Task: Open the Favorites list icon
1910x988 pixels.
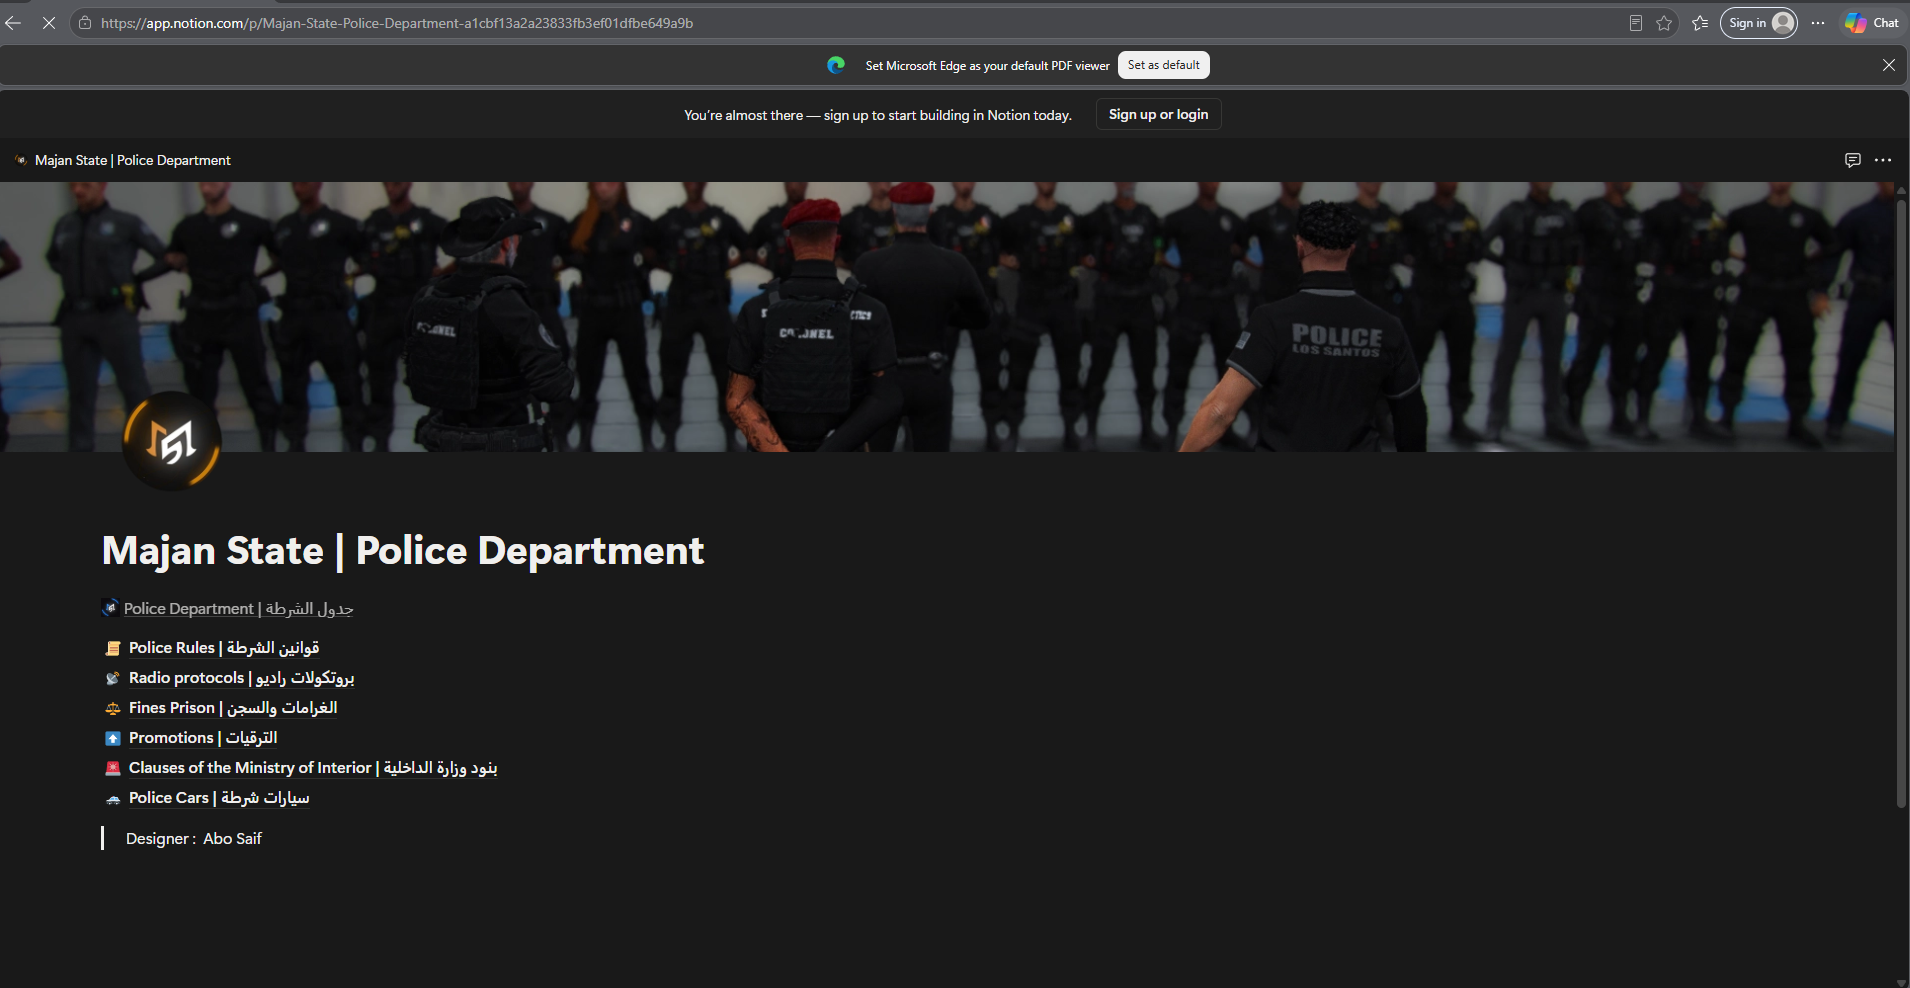Action: tap(1700, 23)
